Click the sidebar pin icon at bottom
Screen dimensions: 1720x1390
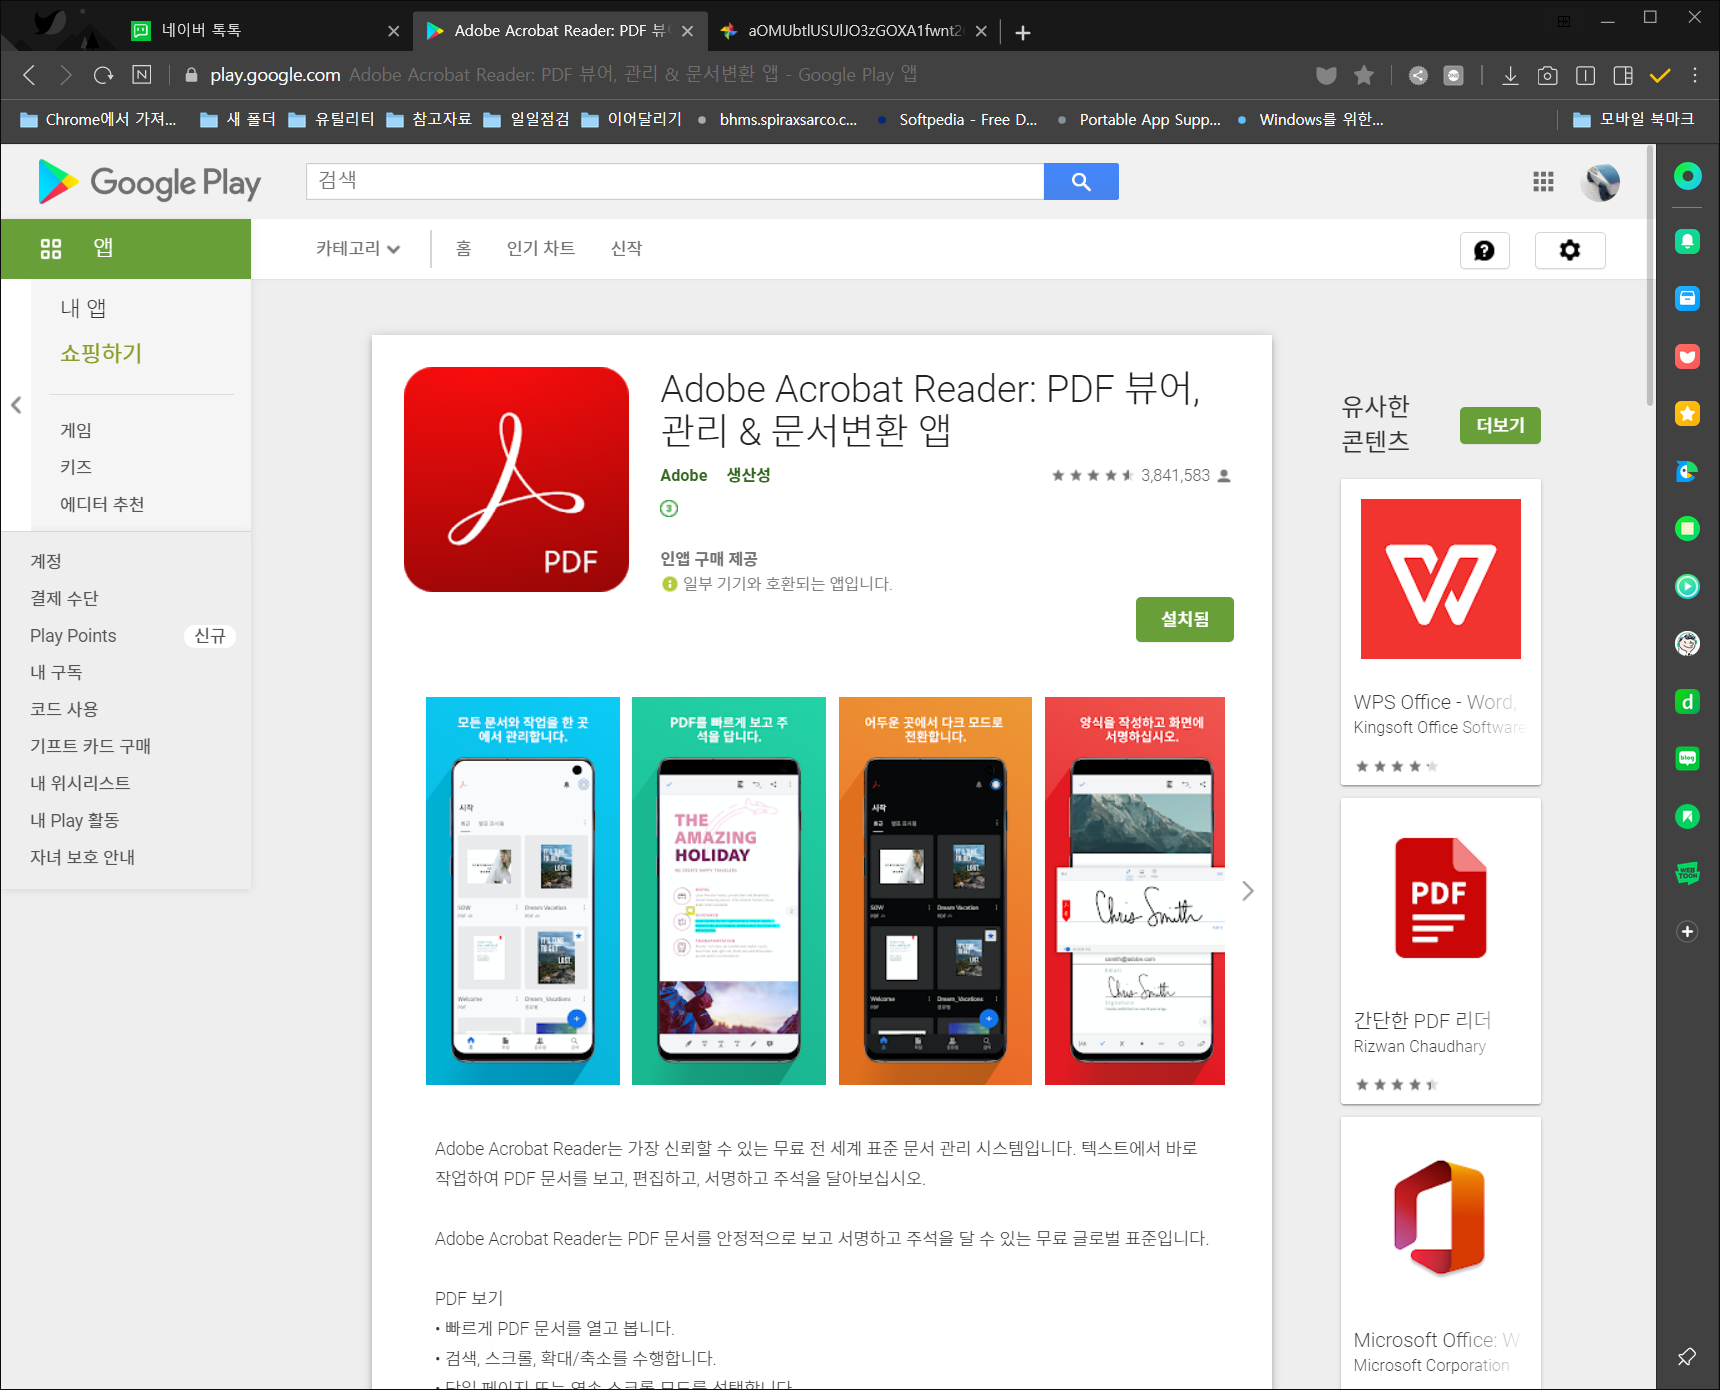click(1687, 1356)
